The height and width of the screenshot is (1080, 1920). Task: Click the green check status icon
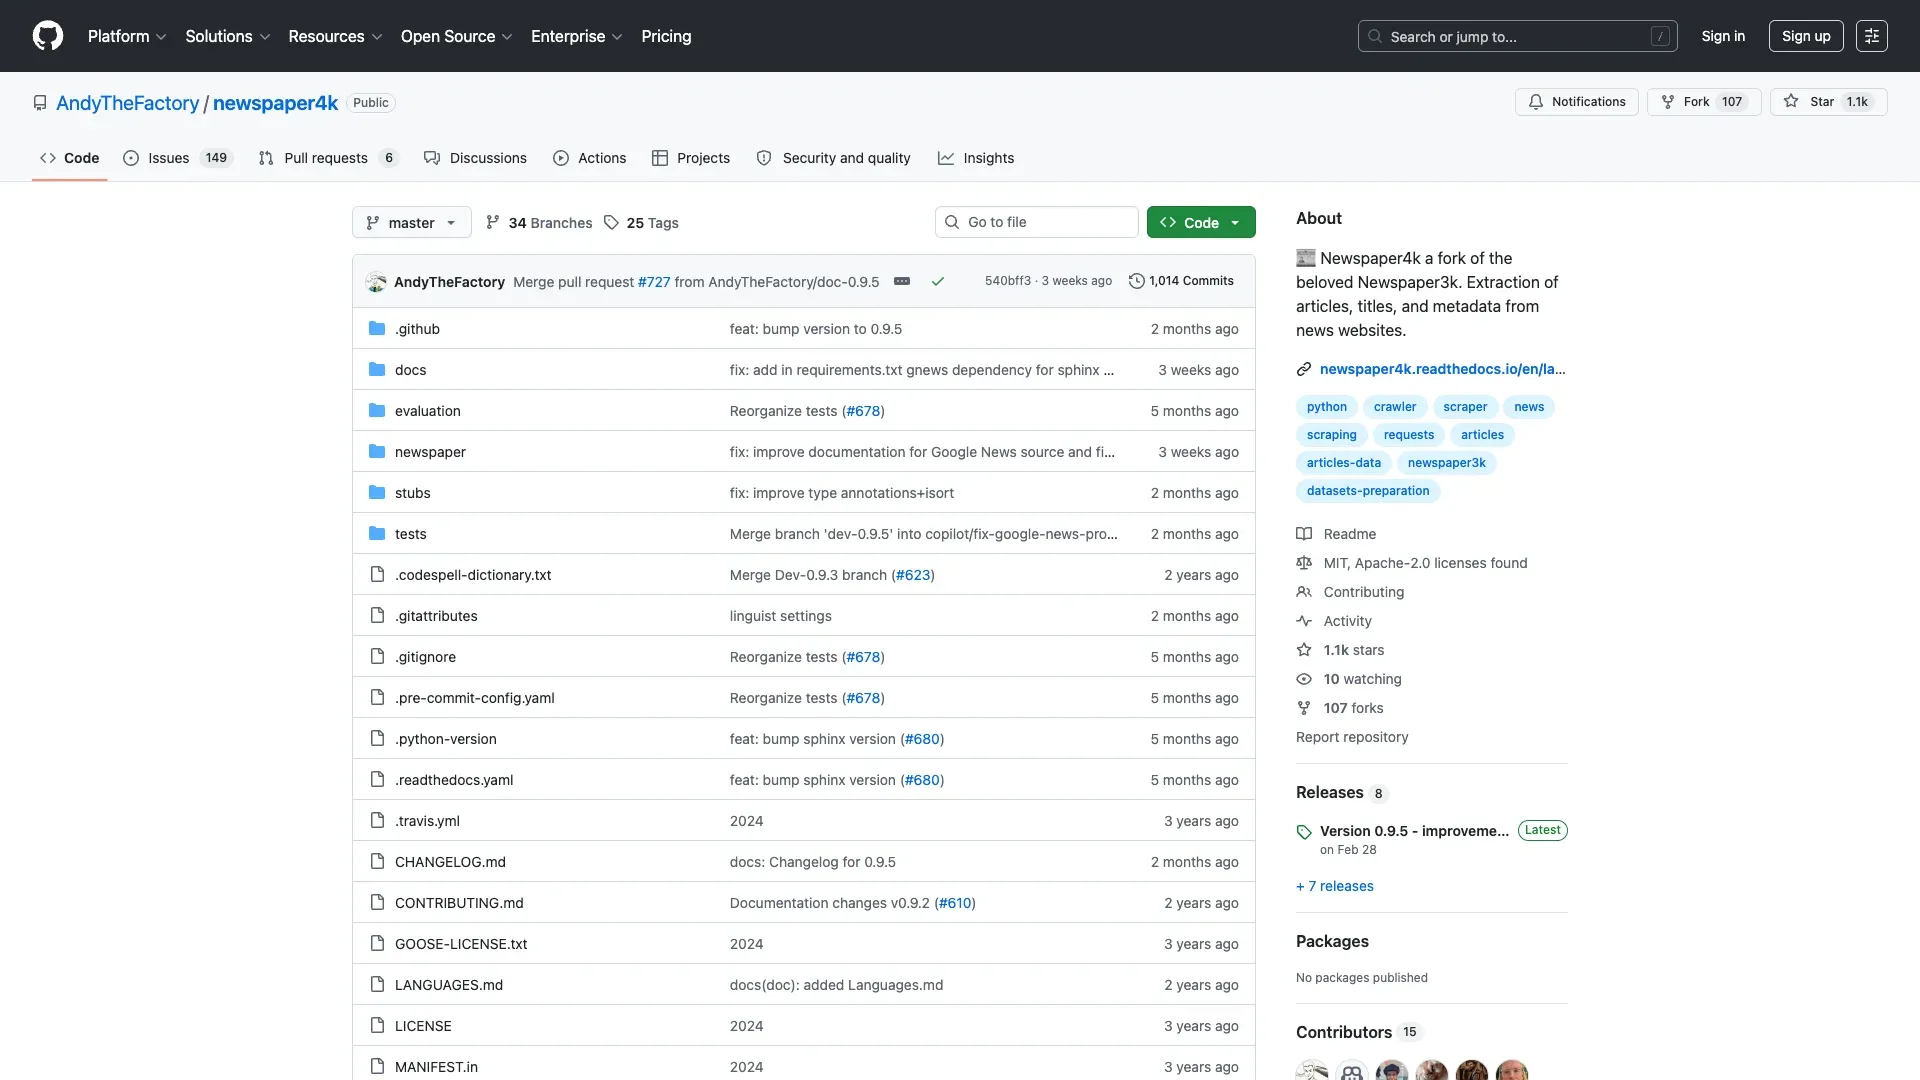[938, 281]
